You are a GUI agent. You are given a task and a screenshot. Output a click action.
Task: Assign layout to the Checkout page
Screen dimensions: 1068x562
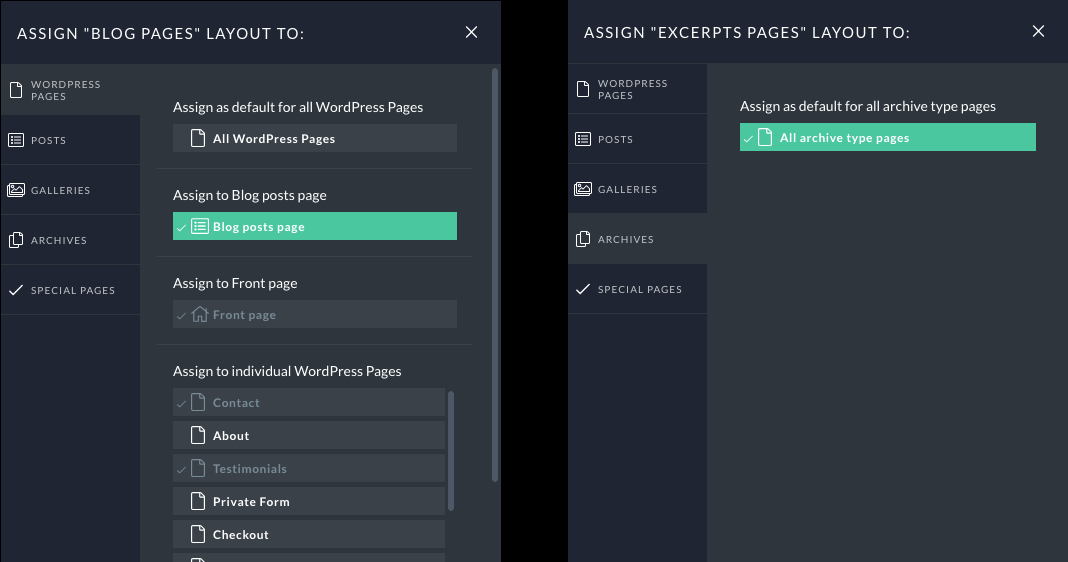click(x=309, y=535)
